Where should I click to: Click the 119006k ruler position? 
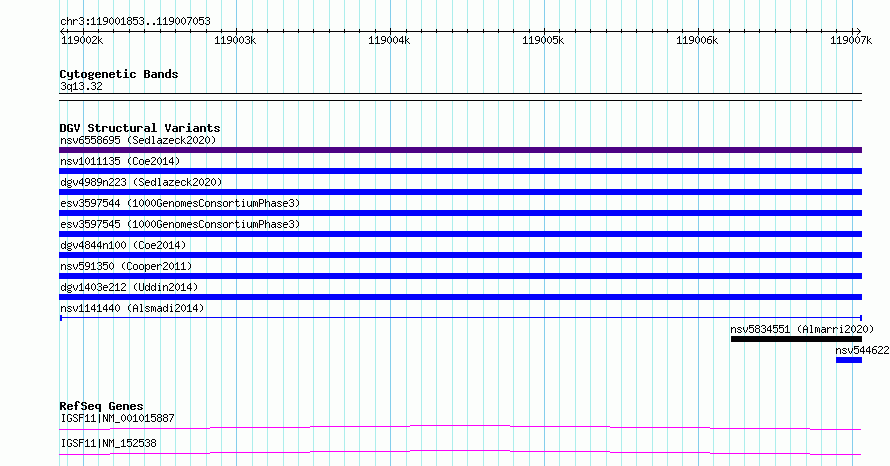(x=697, y=40)
